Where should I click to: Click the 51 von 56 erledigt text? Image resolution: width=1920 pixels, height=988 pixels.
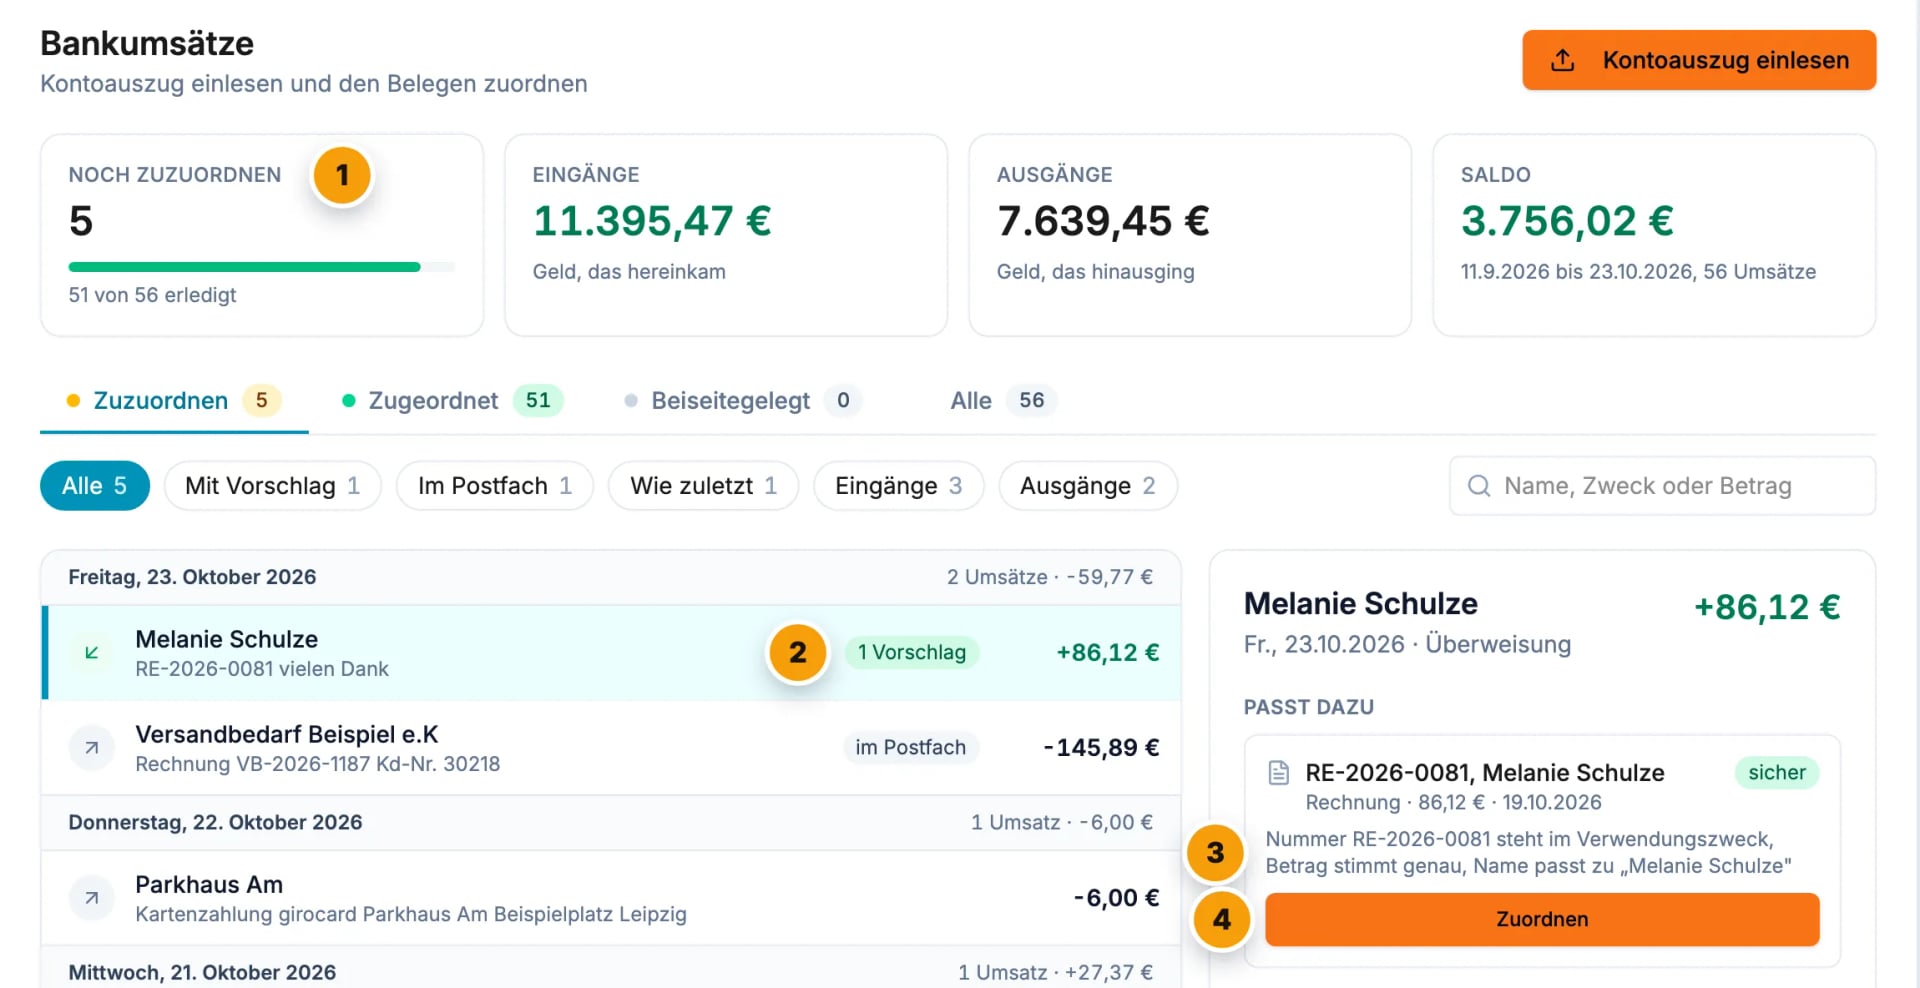152,295
